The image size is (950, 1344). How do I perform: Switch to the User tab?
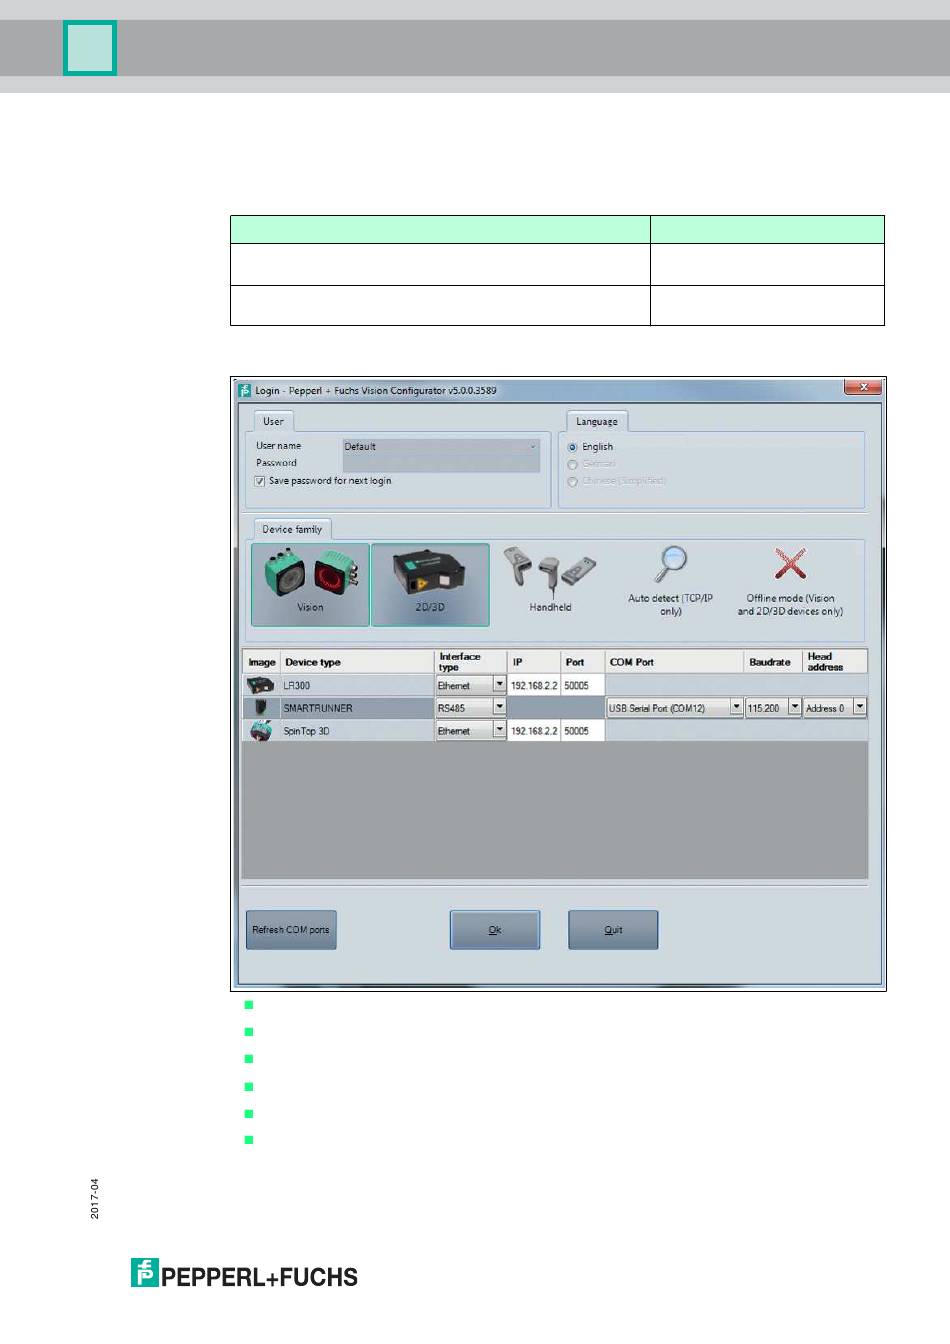273,421
